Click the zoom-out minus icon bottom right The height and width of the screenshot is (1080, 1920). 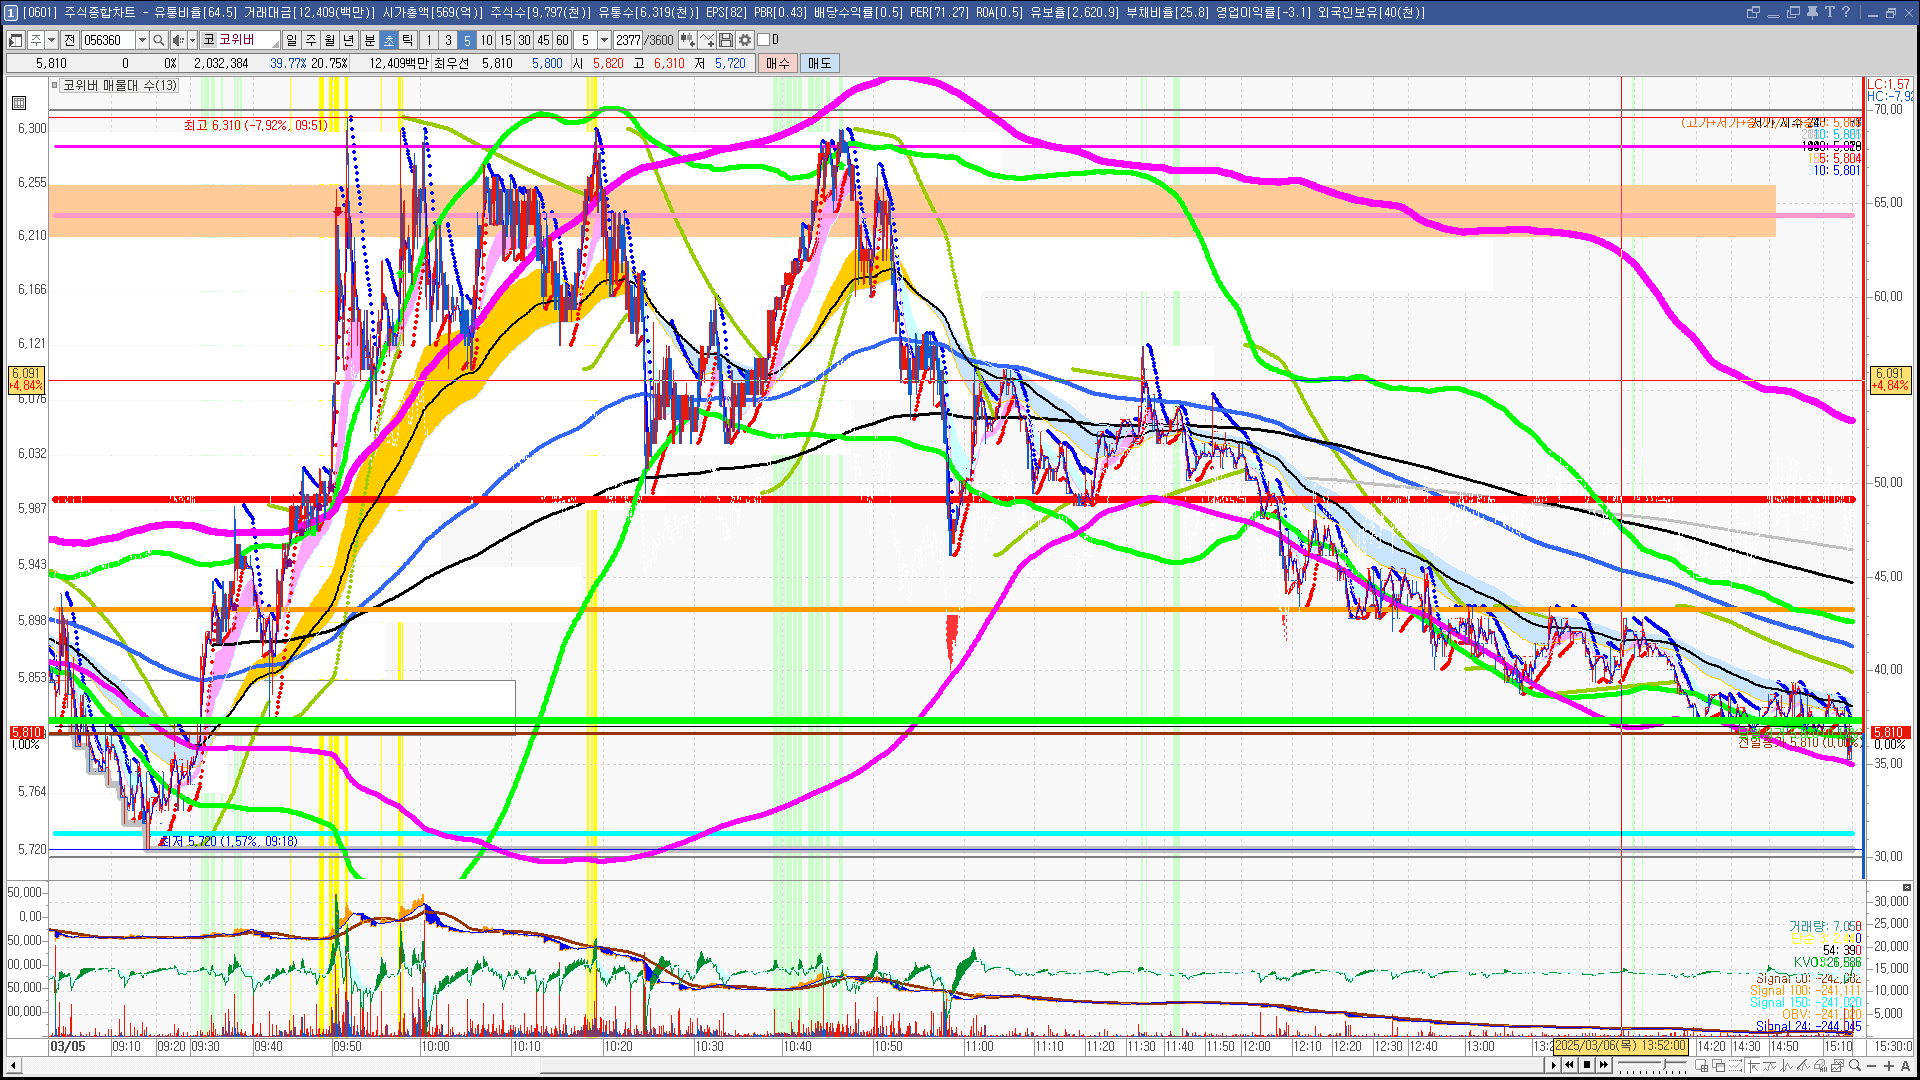pyautogui.click(x=1871, y=1065)
